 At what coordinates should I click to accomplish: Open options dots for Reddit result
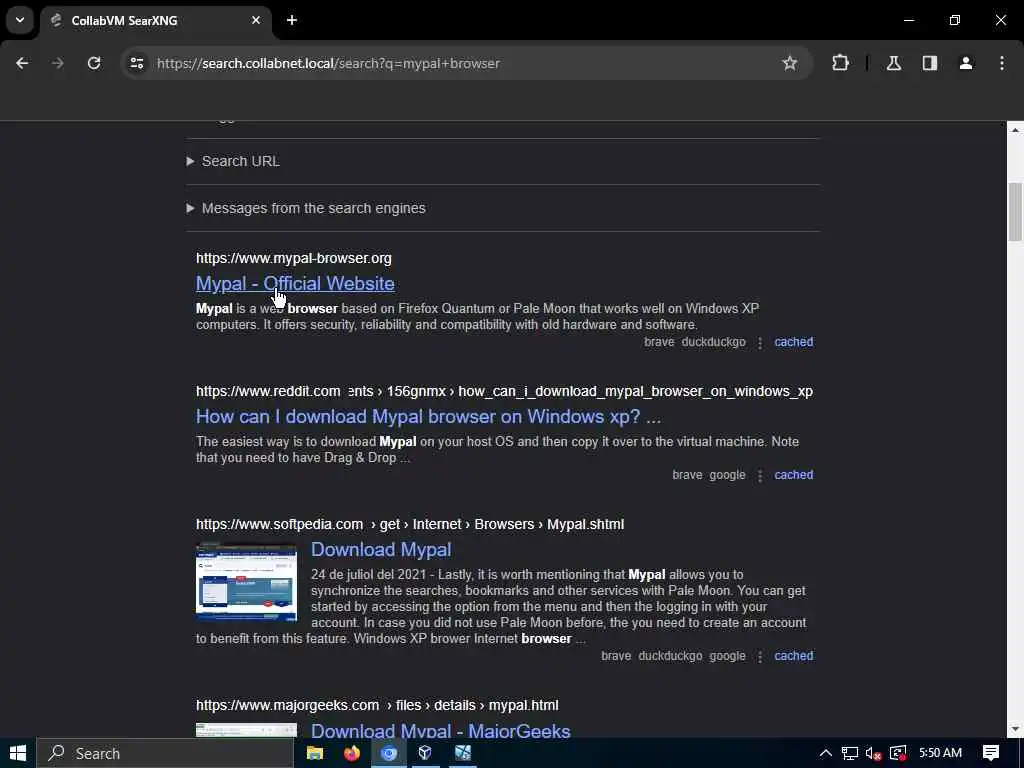click(x=760, y=475)
